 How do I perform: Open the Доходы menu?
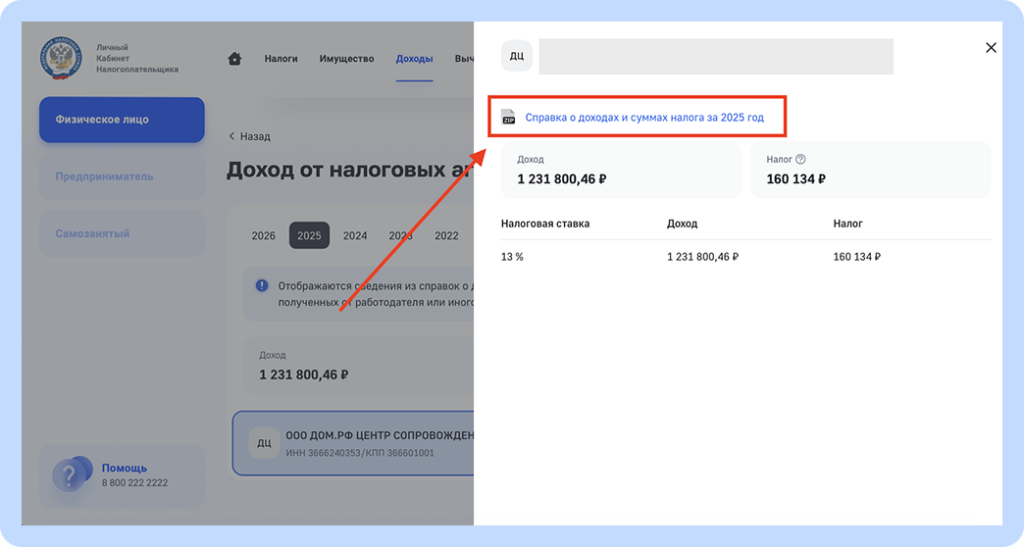414,59
